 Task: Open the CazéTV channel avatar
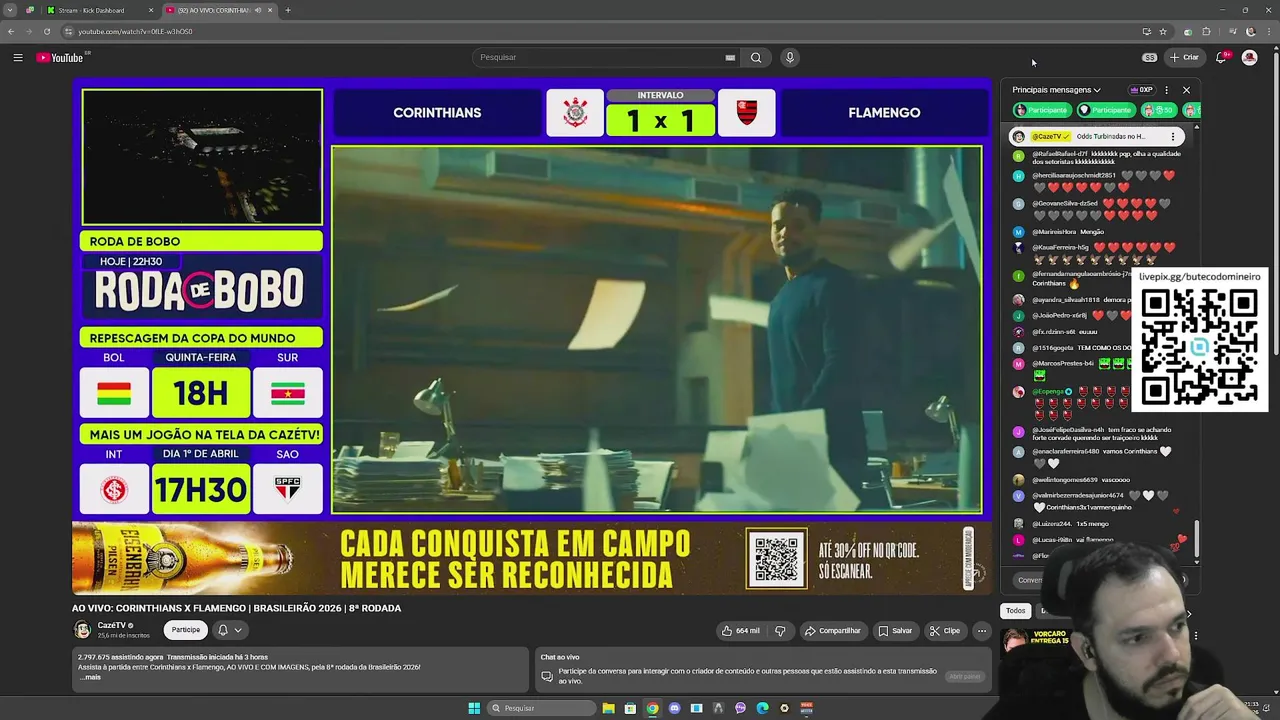82,629
